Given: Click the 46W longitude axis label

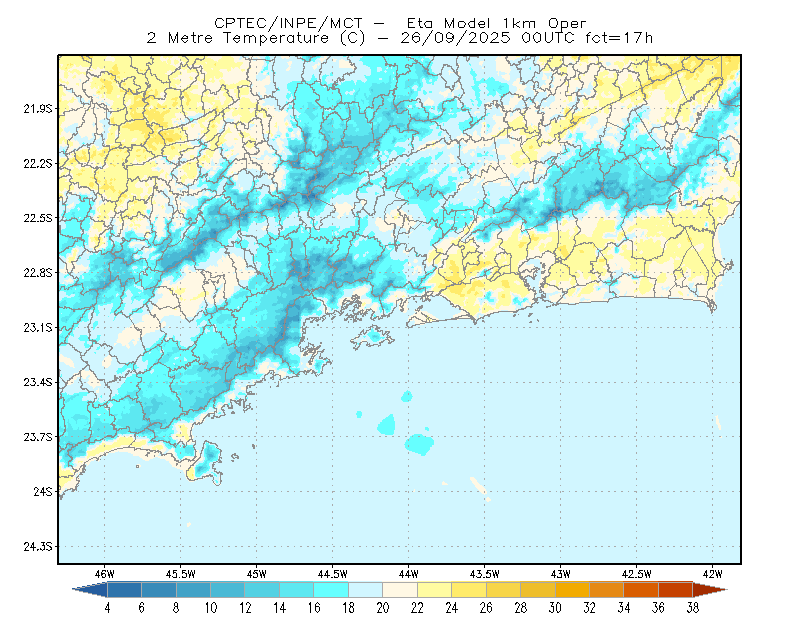Looking at the screenshot, I should [x=104, y=574].
